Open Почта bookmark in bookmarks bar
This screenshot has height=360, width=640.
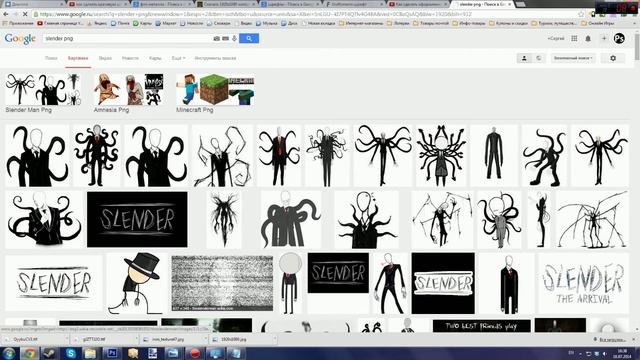pos(120,23)
